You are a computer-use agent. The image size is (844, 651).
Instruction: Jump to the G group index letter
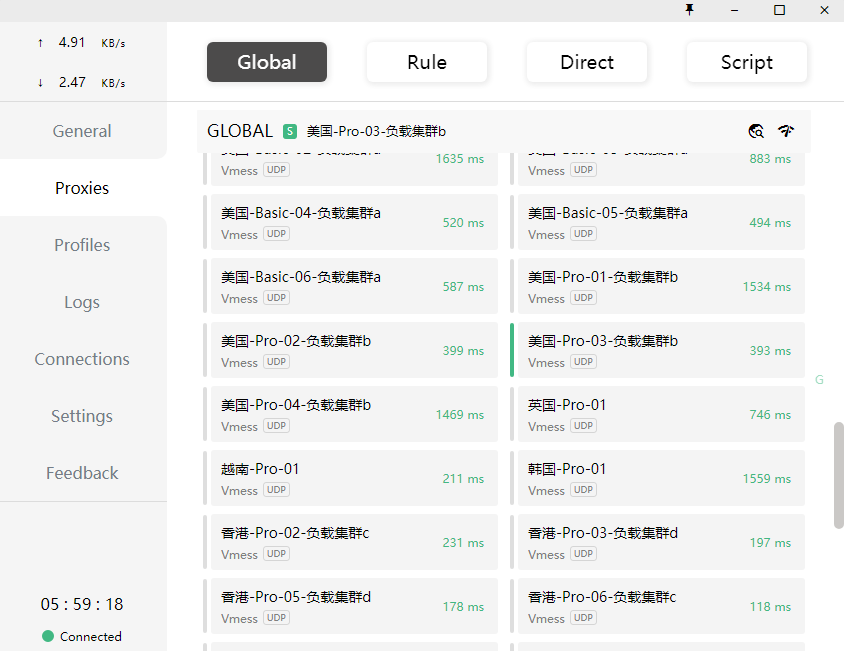820,380
